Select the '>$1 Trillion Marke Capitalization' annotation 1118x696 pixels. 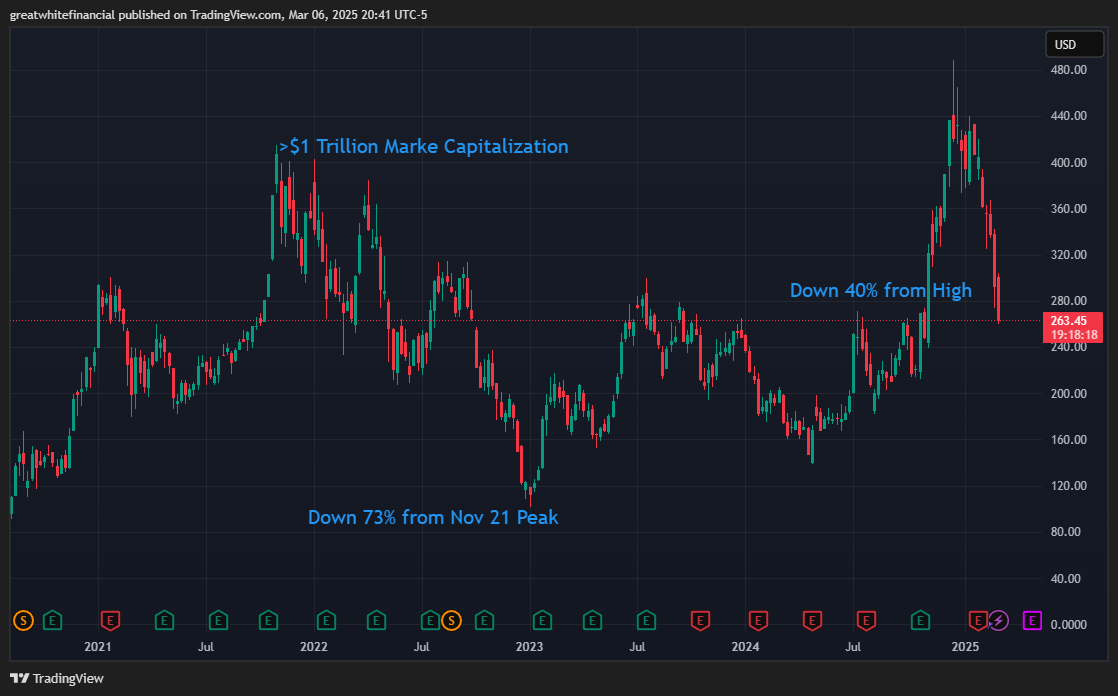pos(424,147)
